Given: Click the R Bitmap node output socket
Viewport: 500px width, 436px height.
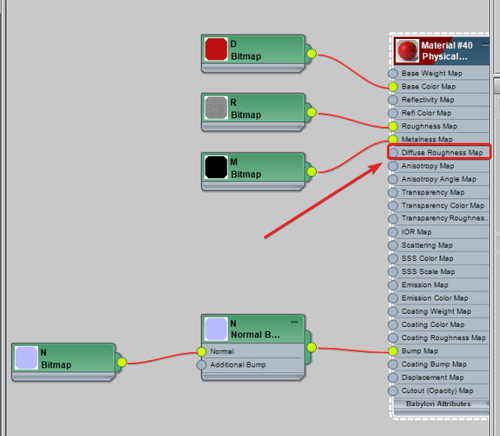Looking at the screenshot, I should pos(311,112).
